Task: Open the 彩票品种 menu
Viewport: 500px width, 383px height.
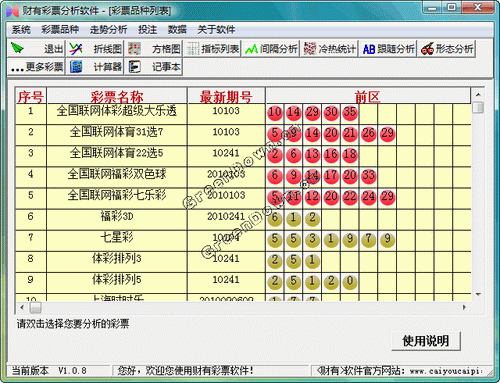Action: [60, 30]
